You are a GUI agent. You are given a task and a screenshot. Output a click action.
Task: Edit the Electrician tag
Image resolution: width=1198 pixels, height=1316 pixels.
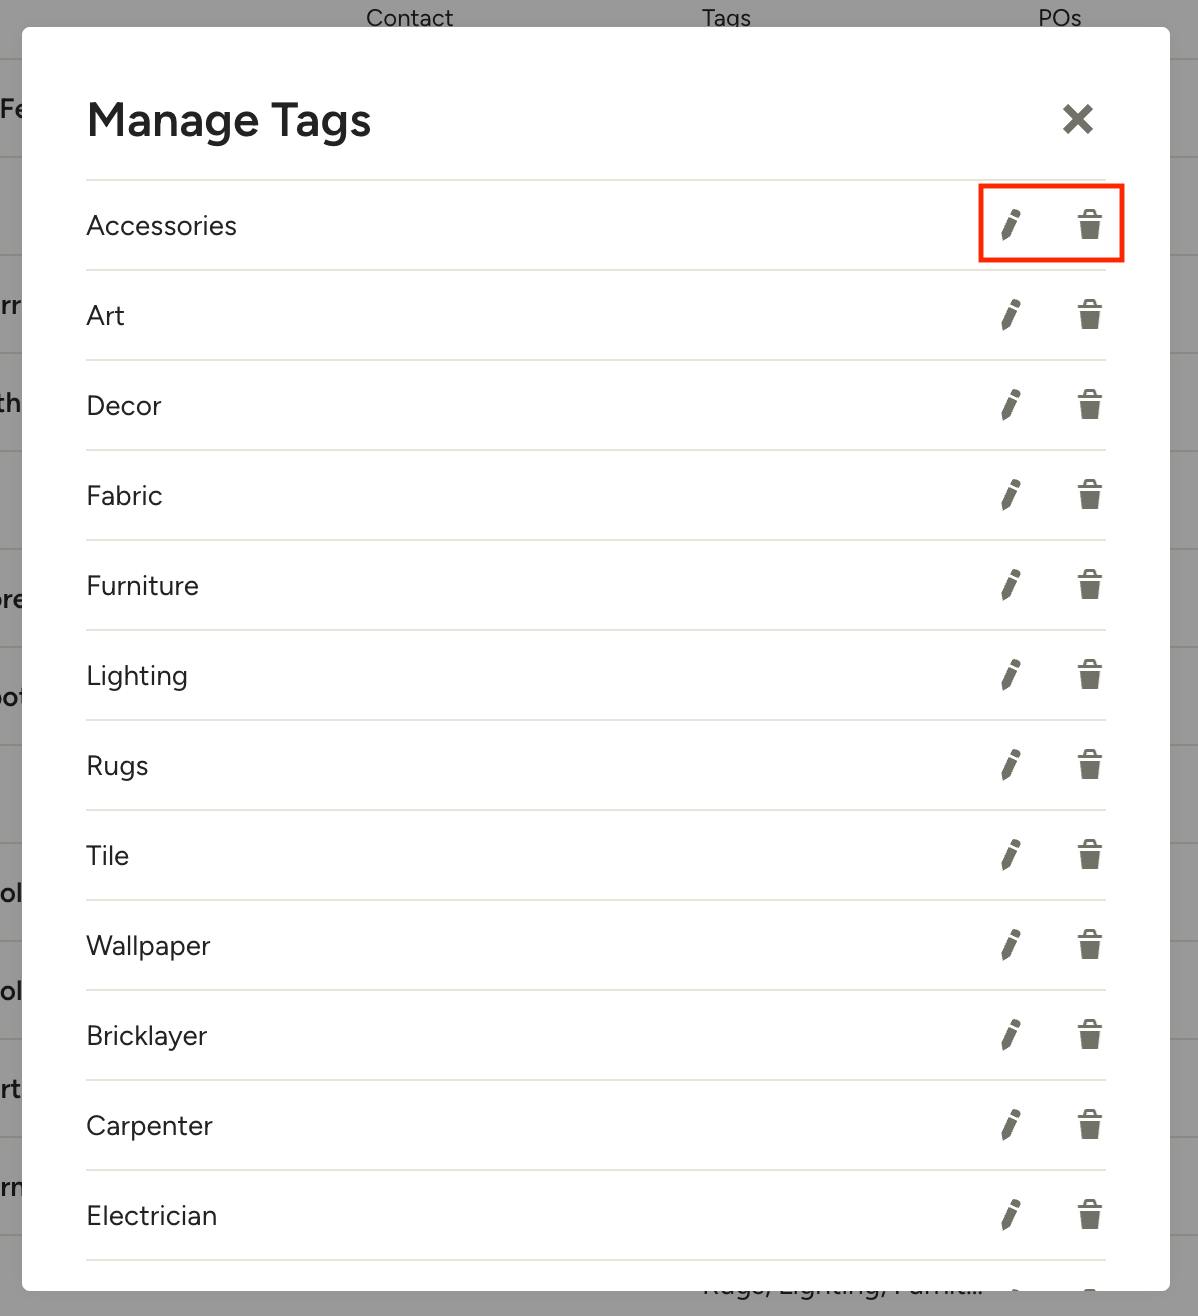click(x=1011, y=1215)
